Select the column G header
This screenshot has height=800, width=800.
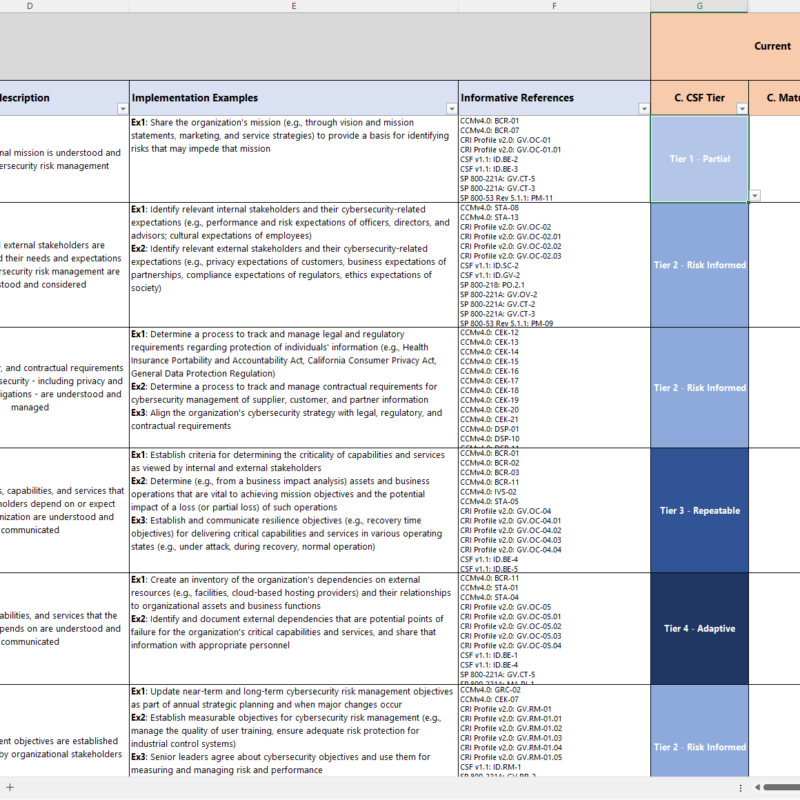699,6
